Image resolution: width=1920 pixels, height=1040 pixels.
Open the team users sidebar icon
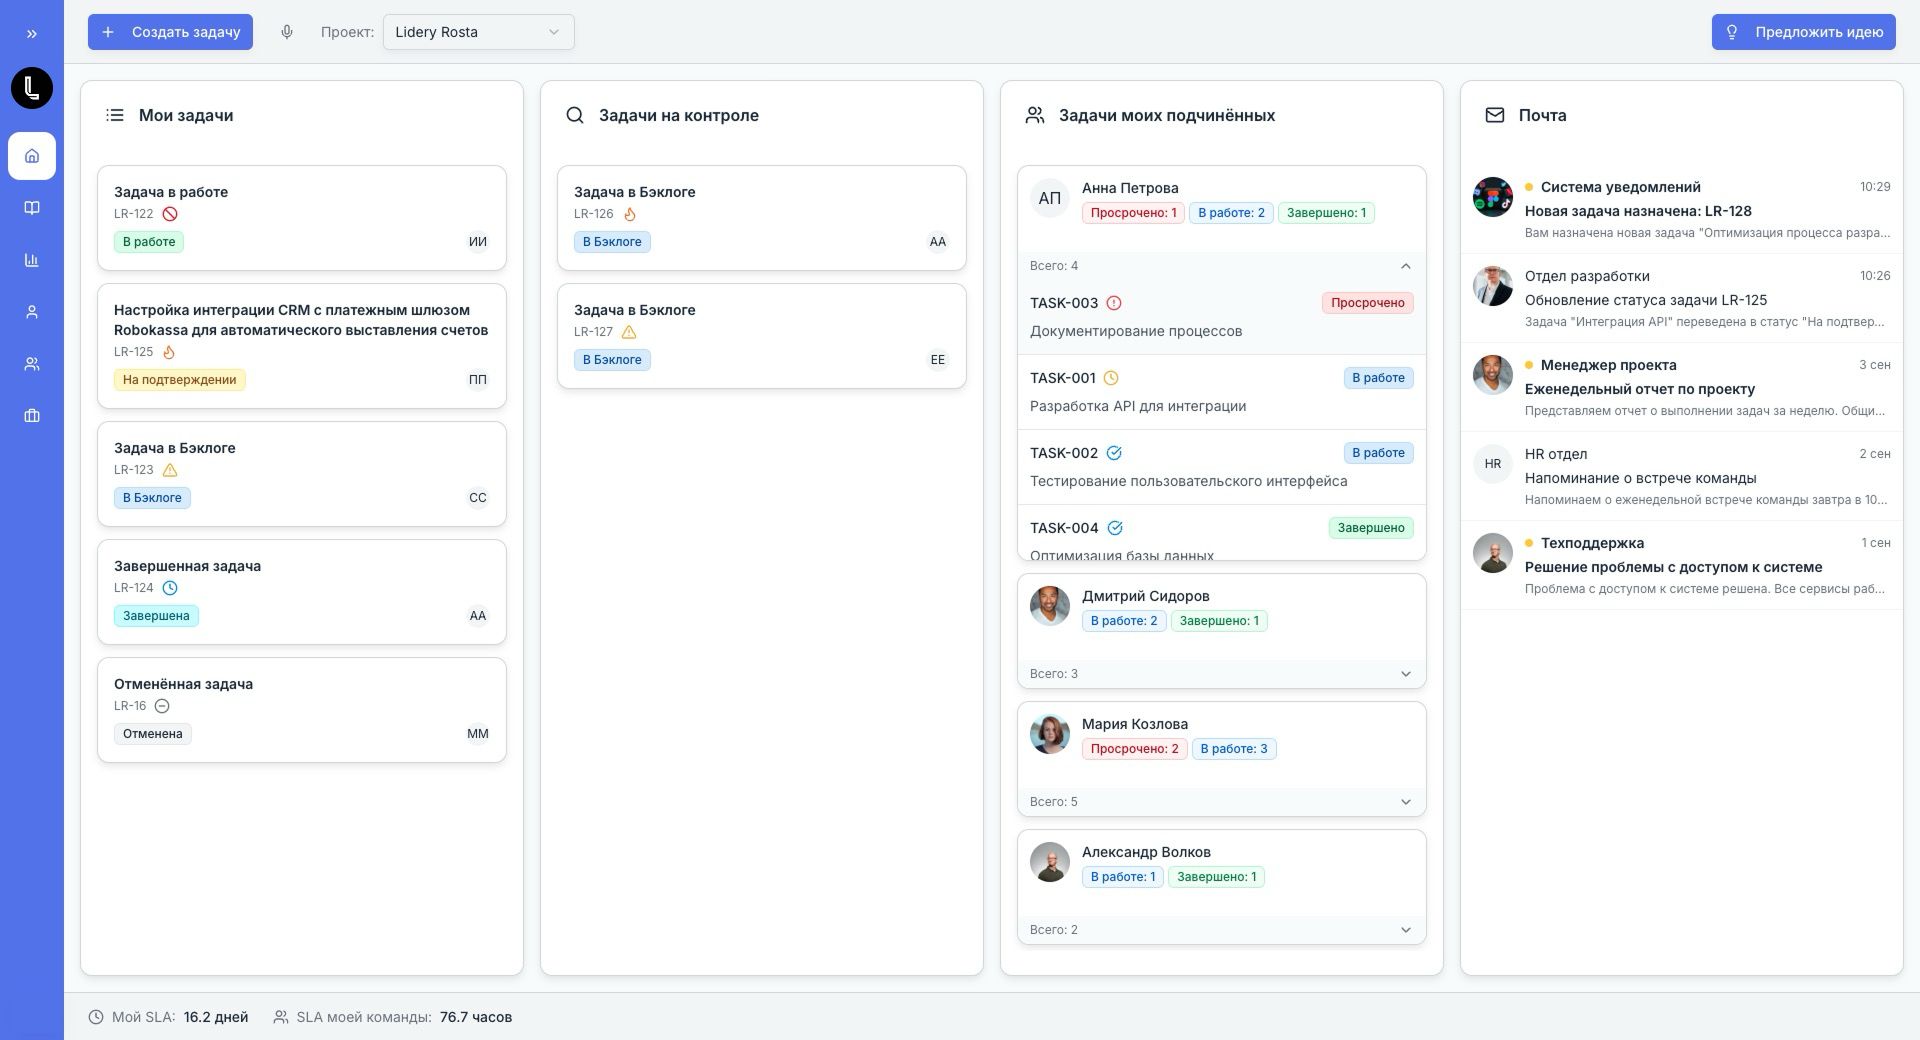[x=32, y=364]
